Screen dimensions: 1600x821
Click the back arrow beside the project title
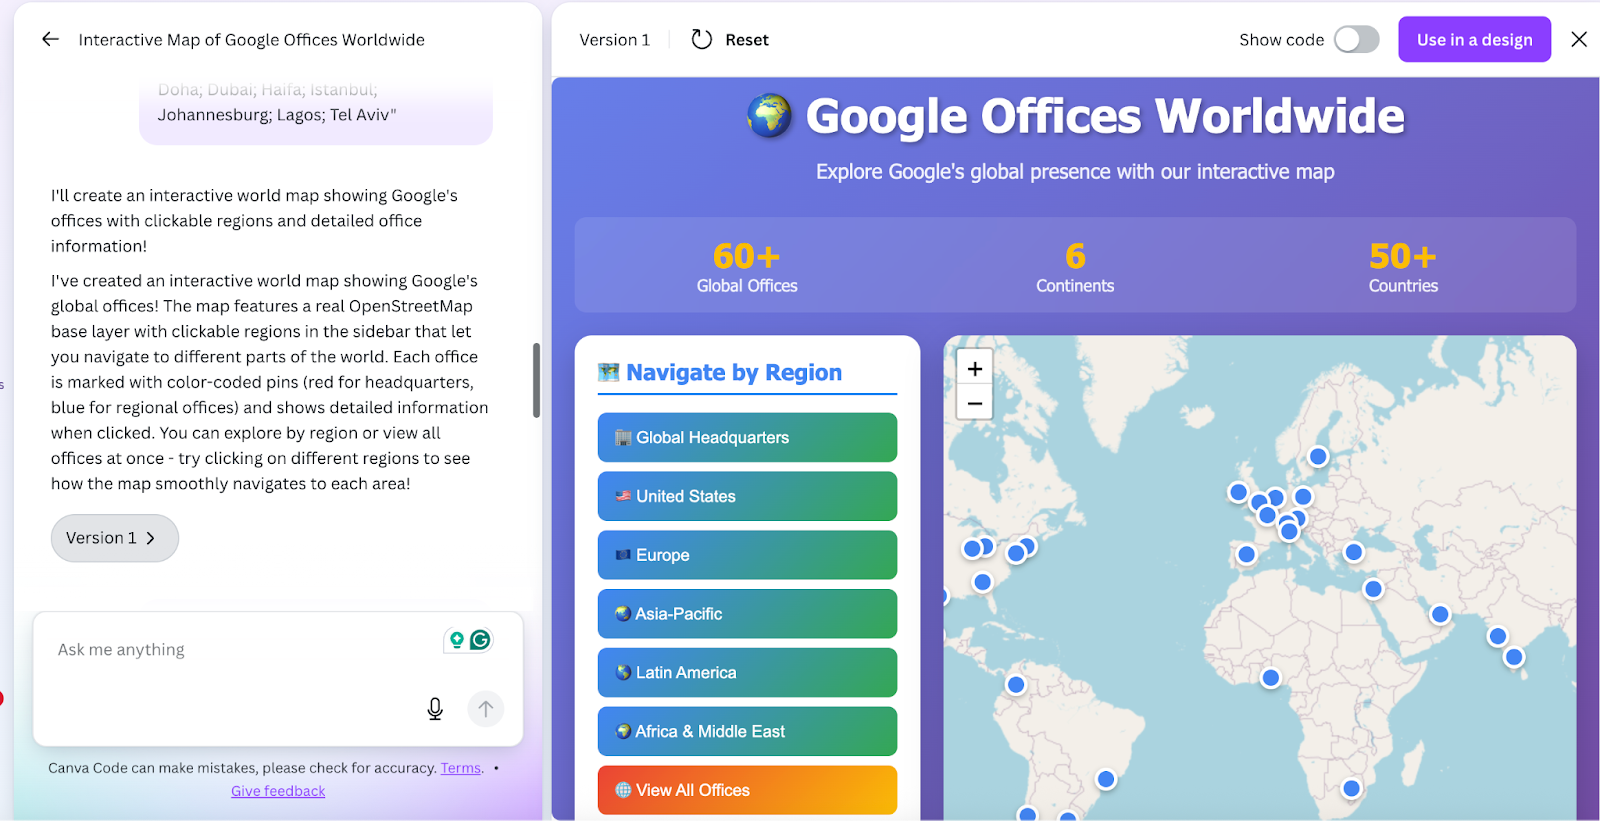coord(50,39)
